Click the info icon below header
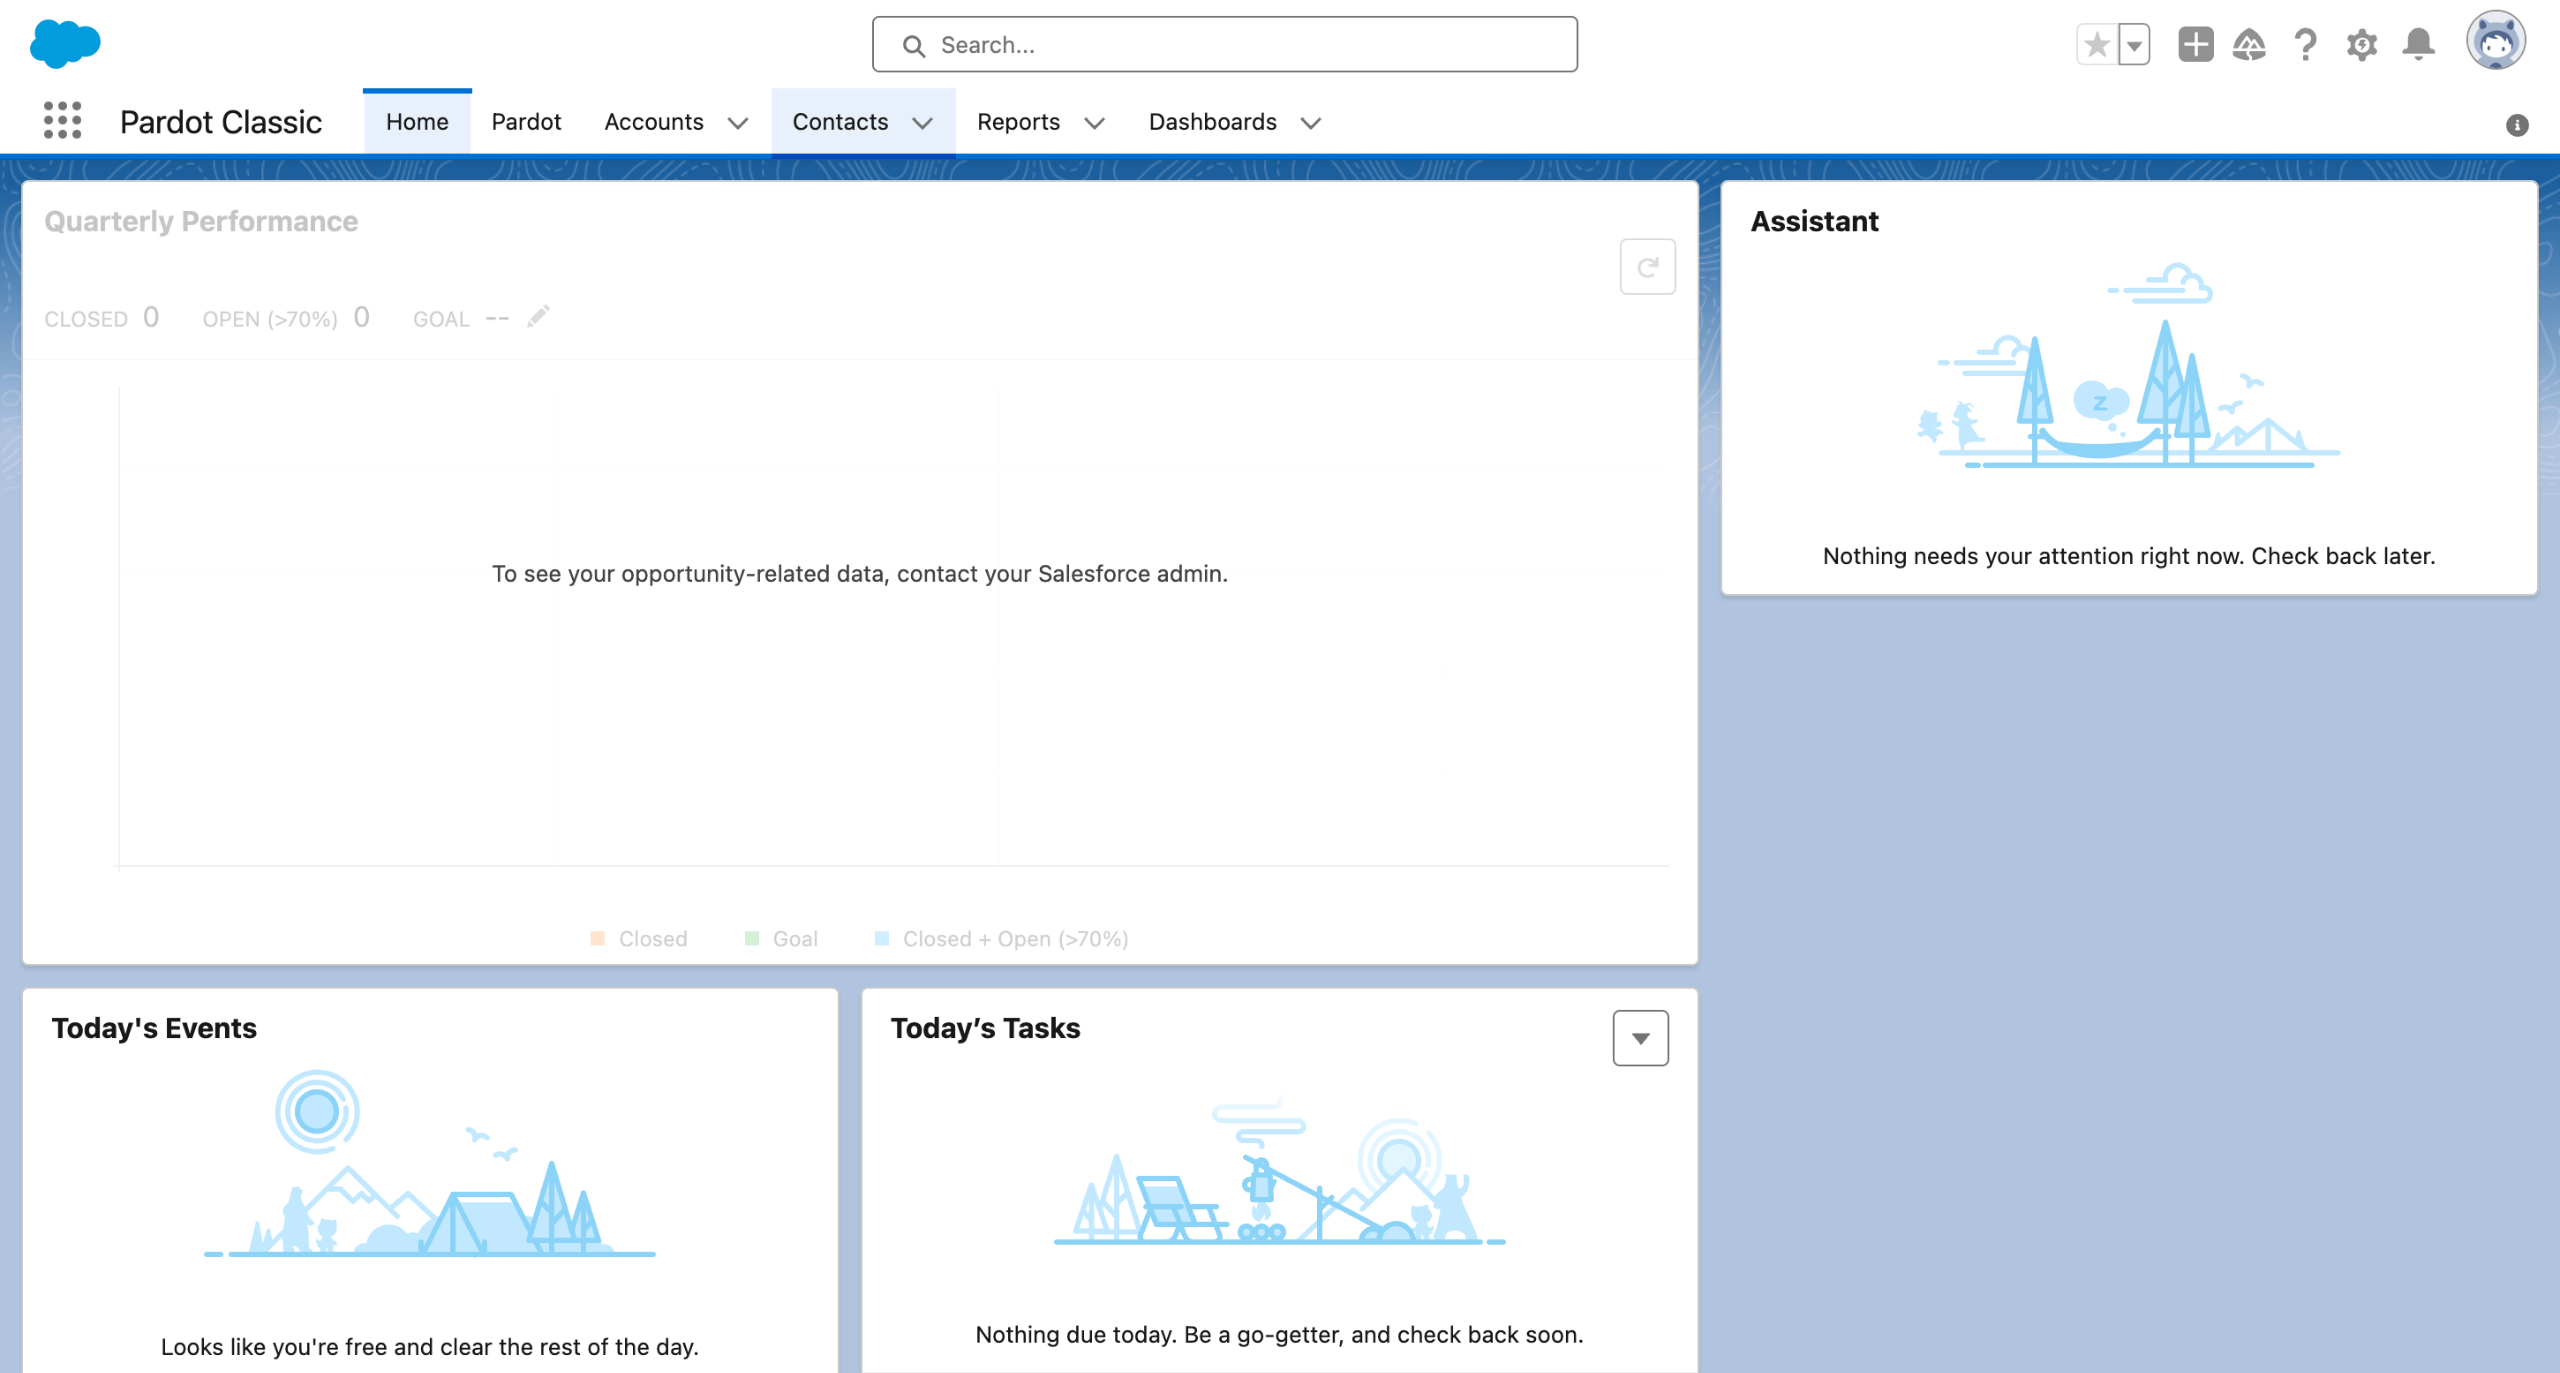The width and height of the screenshot is (2560, 1373). 2517,125
